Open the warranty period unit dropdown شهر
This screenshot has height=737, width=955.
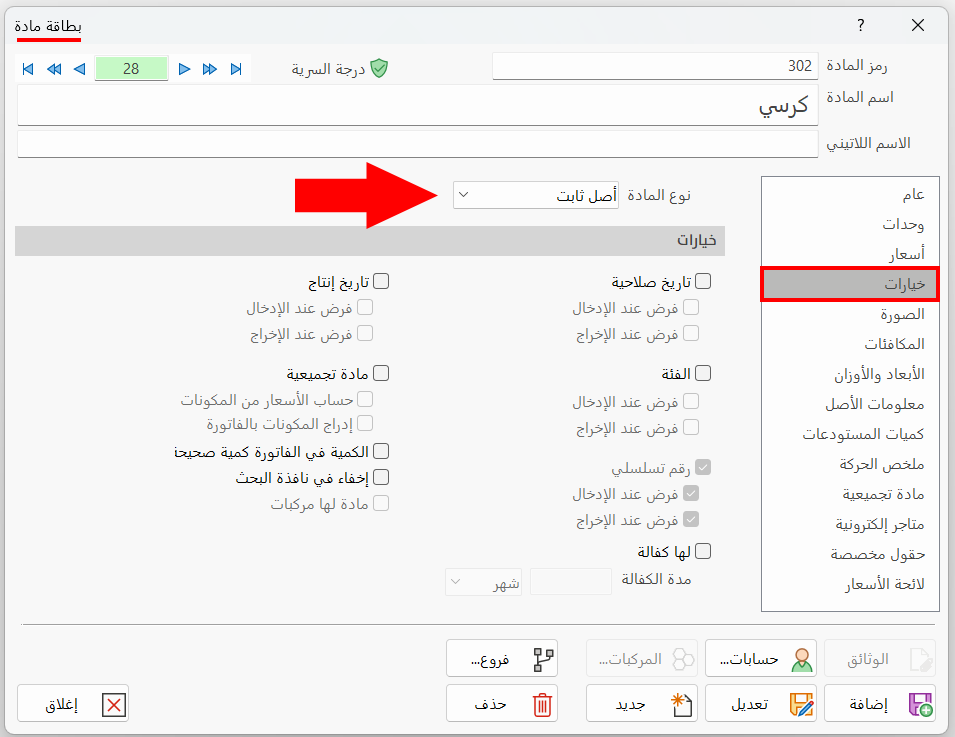(483, 582)
